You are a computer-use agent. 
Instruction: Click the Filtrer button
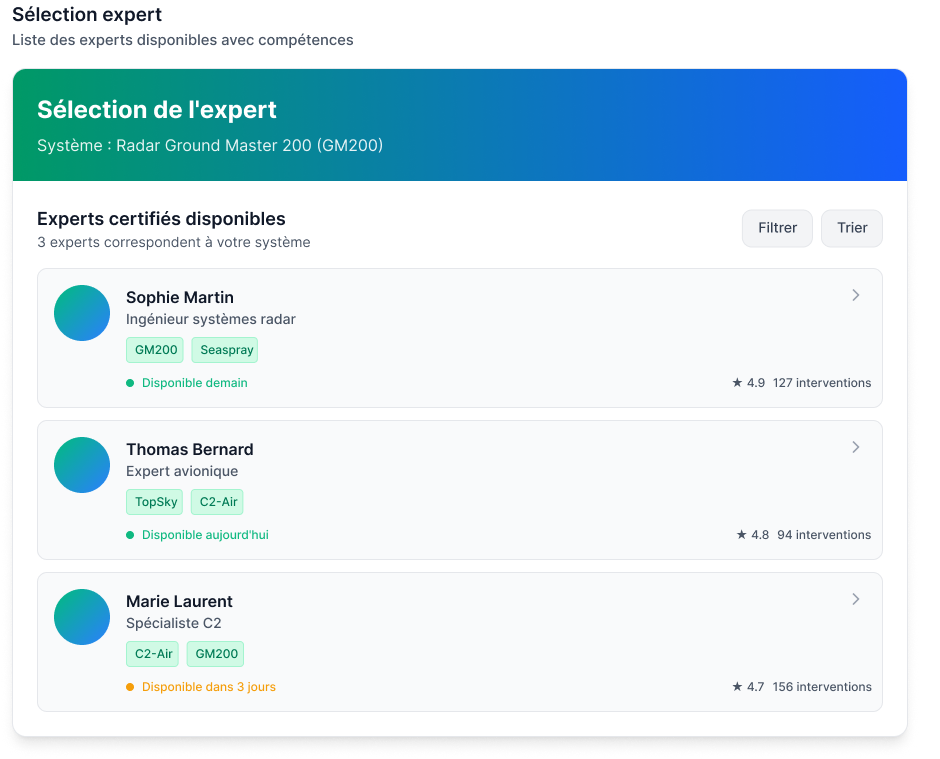pos(777,228)
